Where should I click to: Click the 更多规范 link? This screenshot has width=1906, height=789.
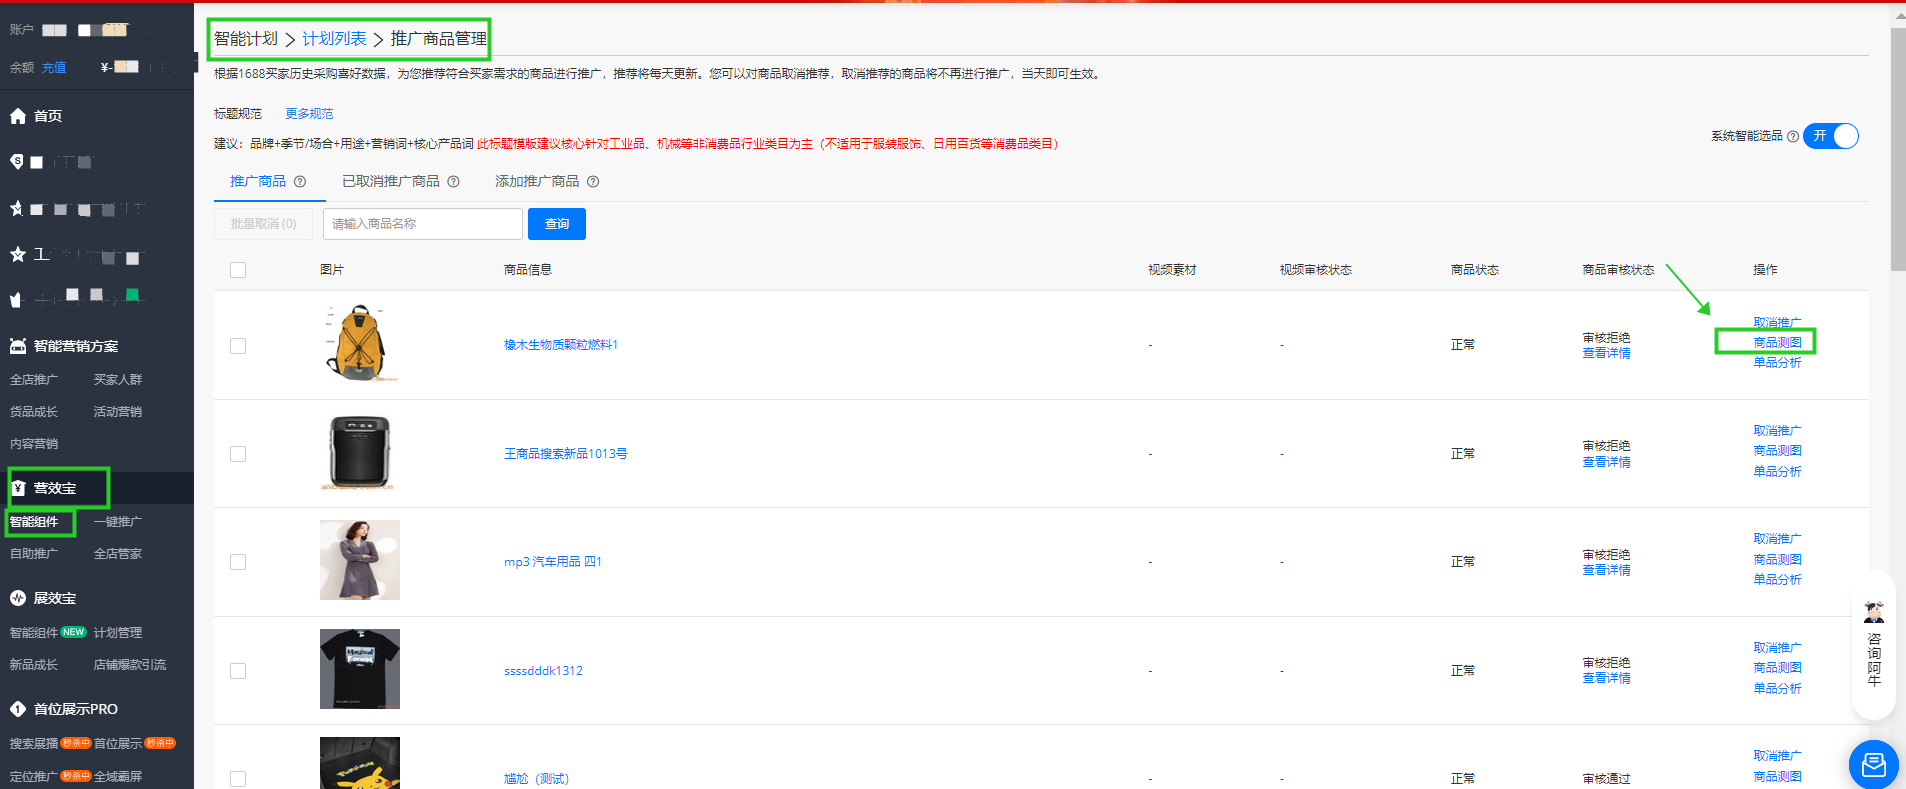309,114
